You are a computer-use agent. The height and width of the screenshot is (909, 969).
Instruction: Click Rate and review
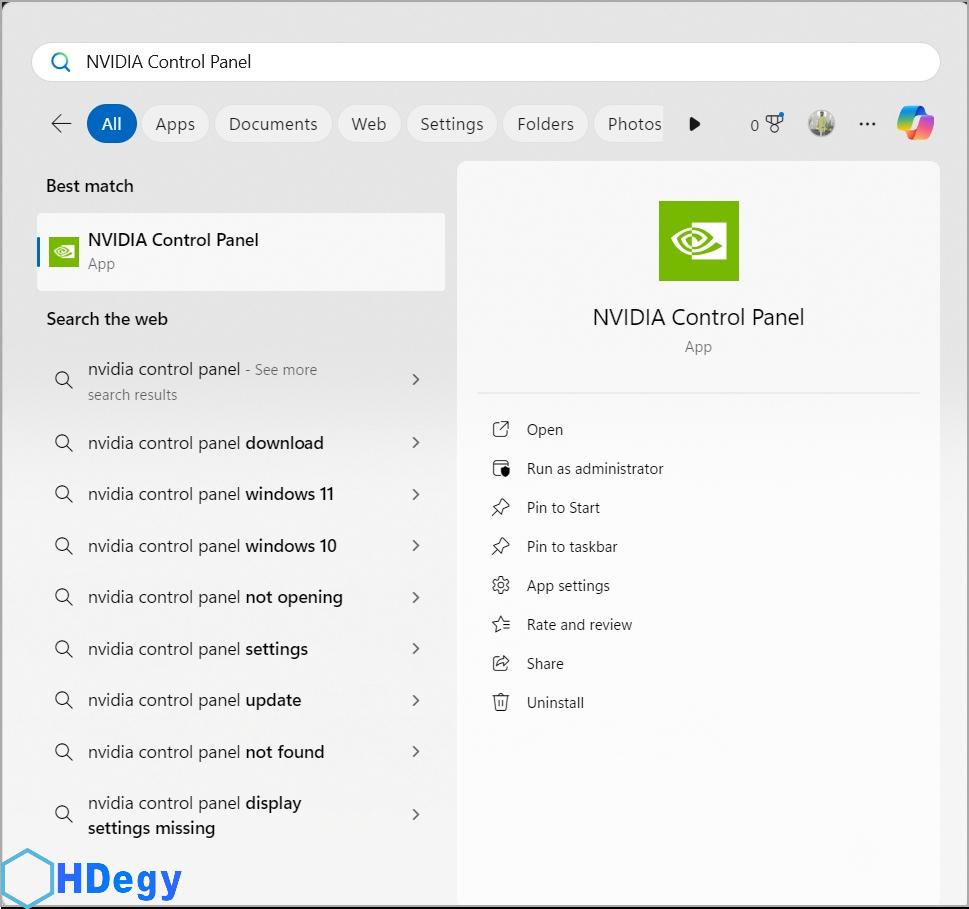579,624
